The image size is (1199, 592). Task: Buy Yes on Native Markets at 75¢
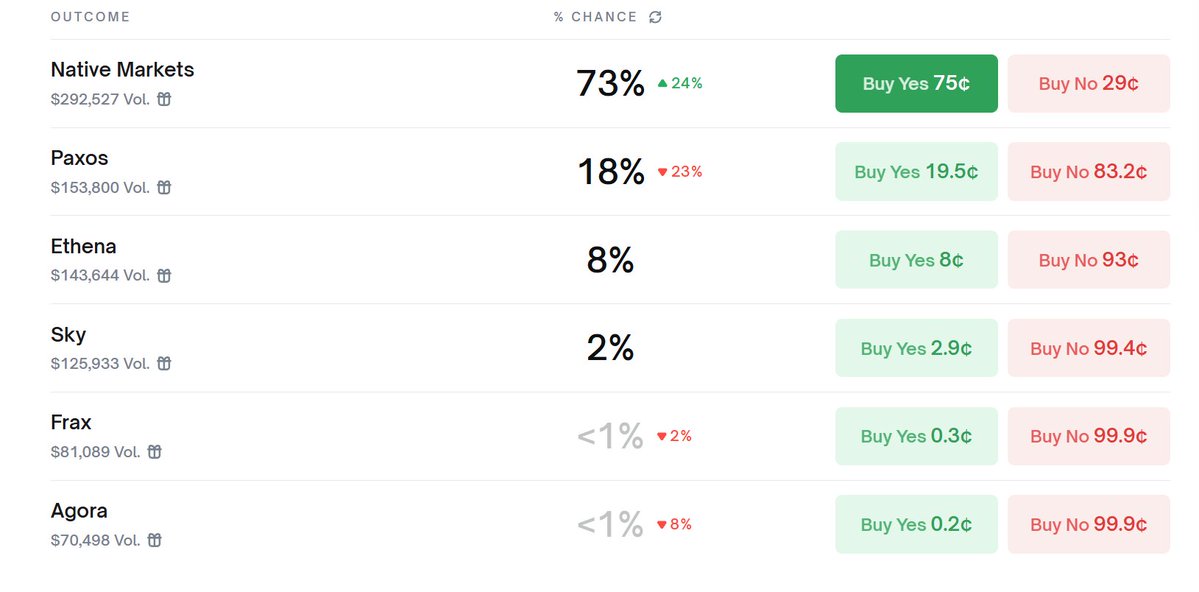[x=916, y=83]
